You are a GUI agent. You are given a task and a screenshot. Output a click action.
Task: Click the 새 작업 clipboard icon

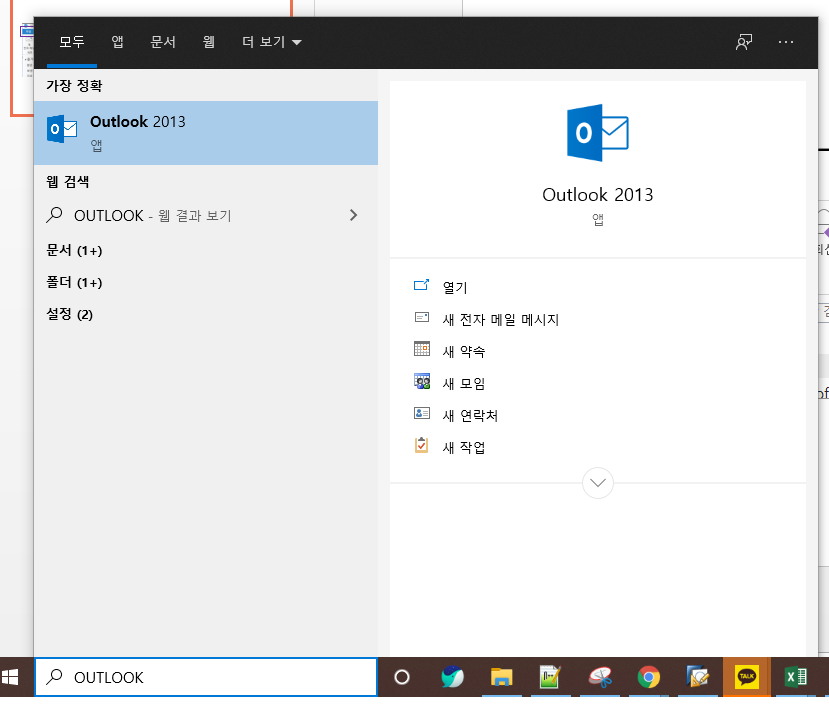pyautogui.click(x=421, y=446)
